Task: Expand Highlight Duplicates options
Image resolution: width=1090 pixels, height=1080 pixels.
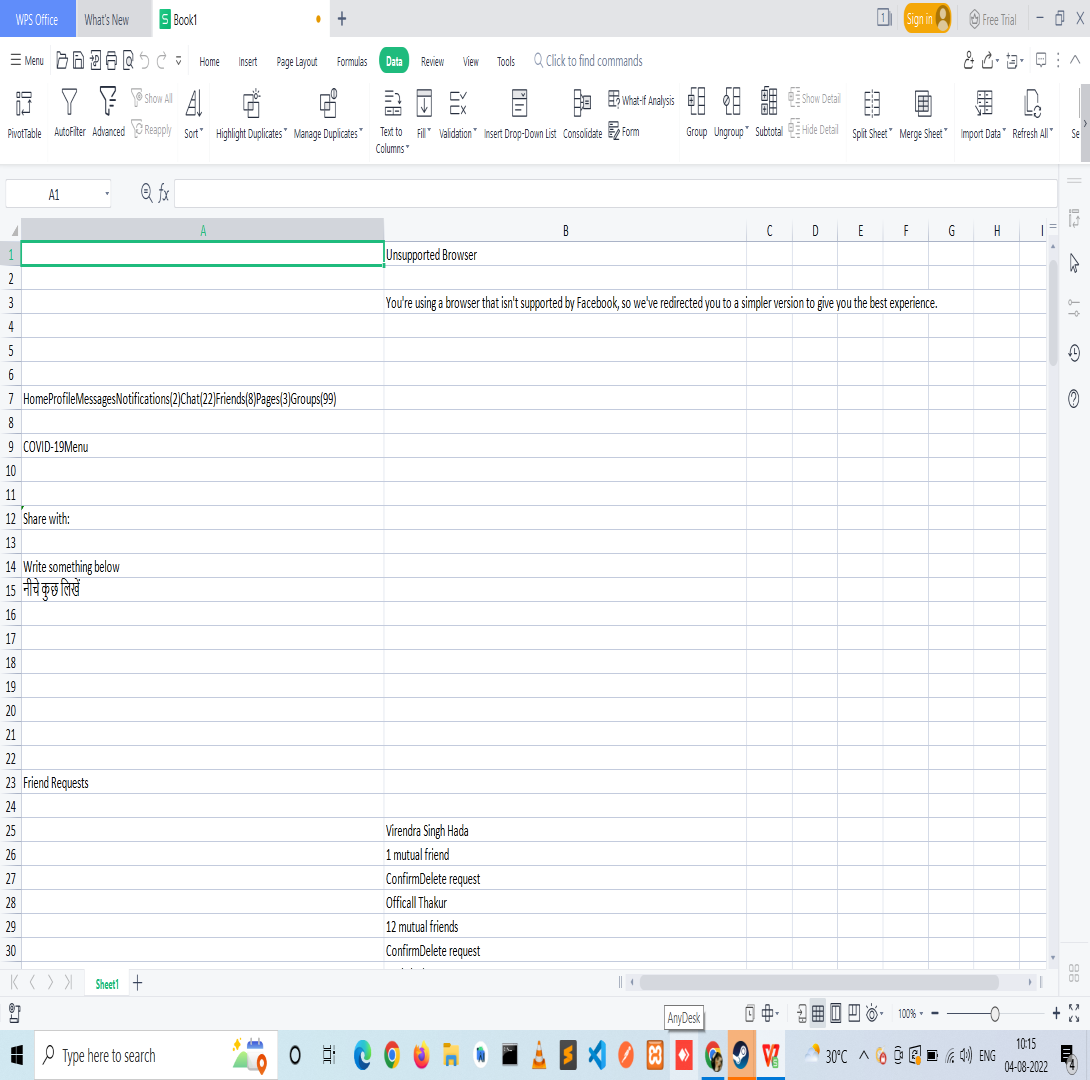Action: click(x=251, y=114)
